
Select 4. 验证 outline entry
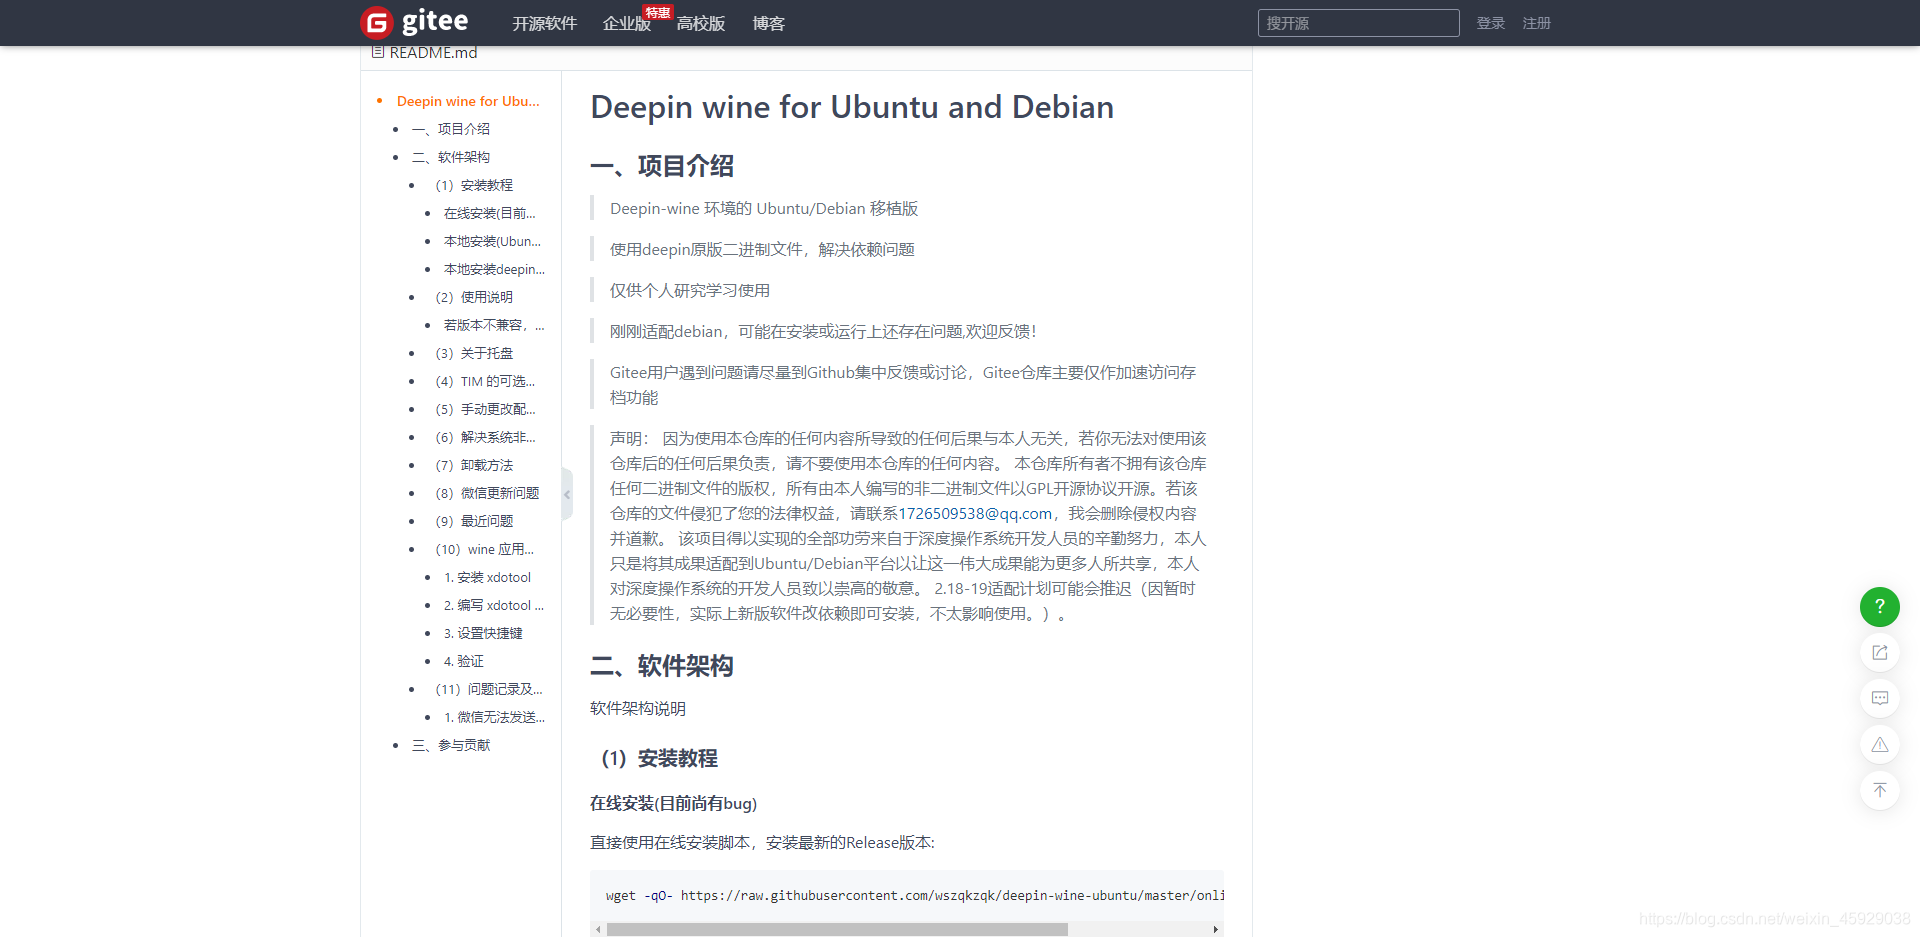464,661
